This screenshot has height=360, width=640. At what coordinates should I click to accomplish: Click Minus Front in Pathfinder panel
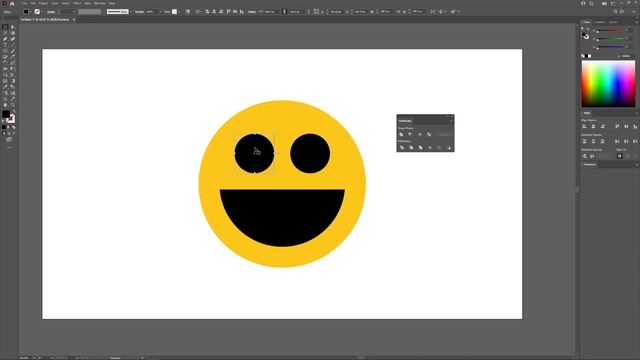click(x=410, y=134)
